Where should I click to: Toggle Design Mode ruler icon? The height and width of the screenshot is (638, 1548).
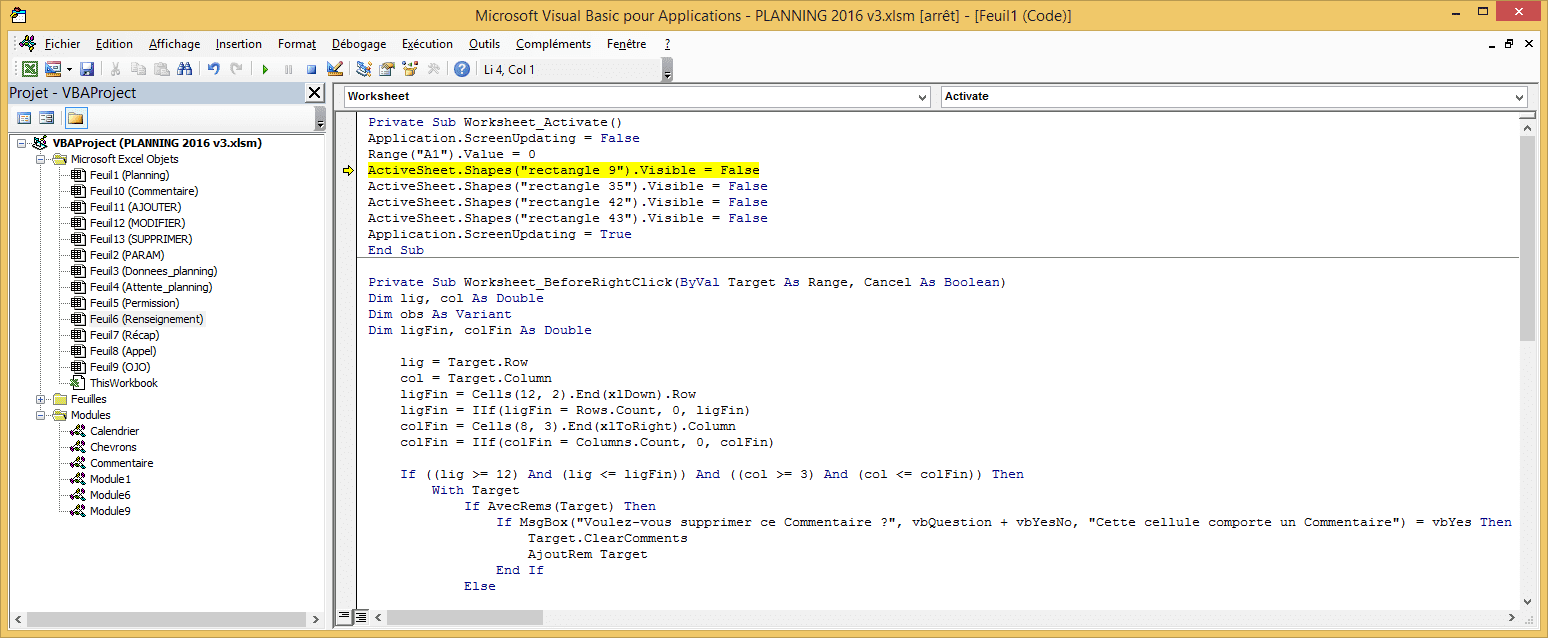[335, 69]
